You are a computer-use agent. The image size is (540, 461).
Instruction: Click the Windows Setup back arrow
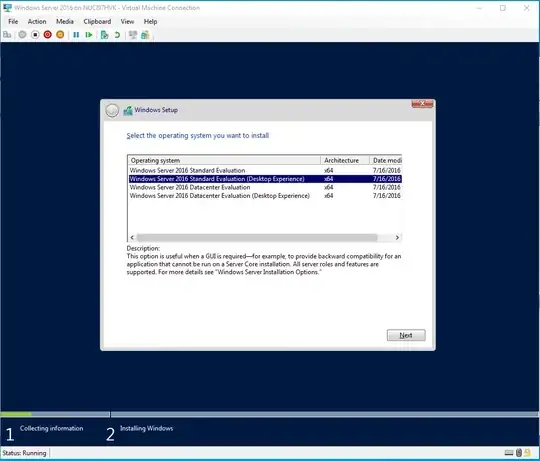(x=112, y=111)
